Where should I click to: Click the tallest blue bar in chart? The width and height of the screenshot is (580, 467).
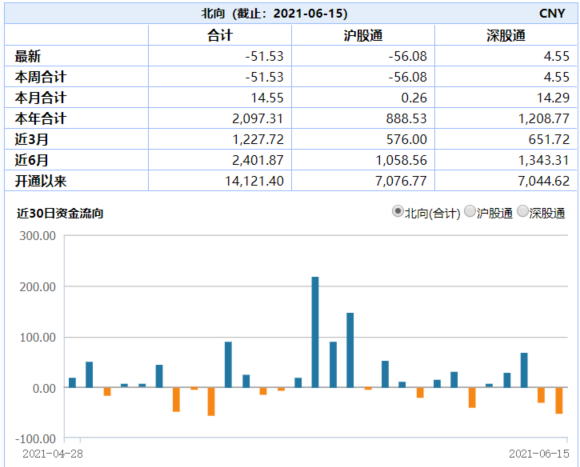click(x=315, y=332)
